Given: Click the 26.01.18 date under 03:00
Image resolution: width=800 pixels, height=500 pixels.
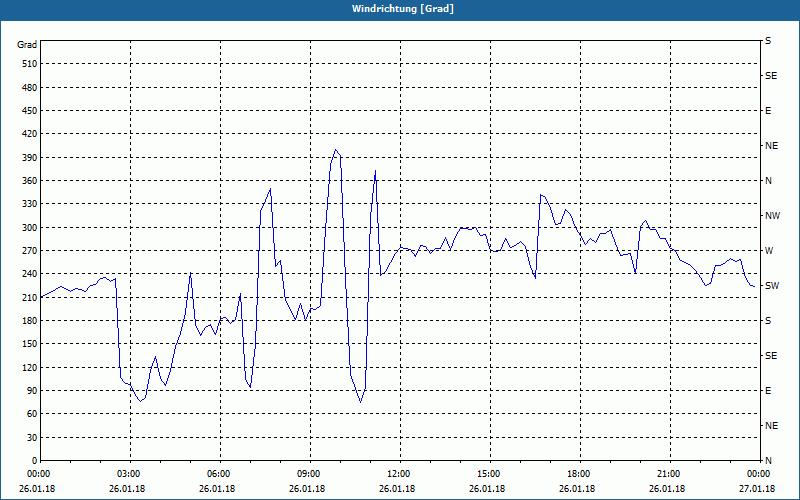Looking at the screenshot, I should click(x=127, y=489).
